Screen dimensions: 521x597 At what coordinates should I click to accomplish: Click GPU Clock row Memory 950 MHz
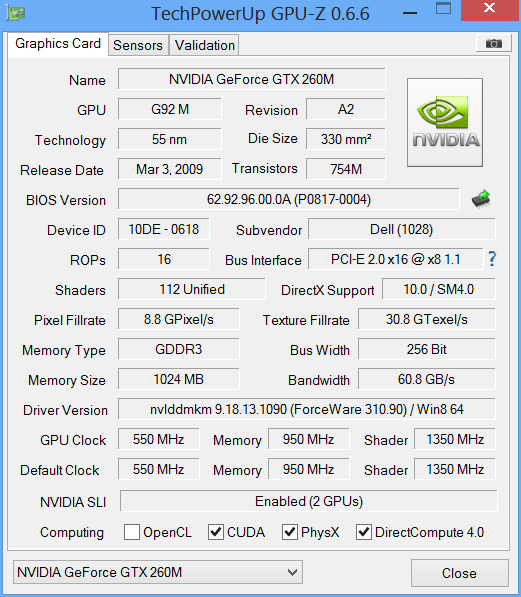308,439
